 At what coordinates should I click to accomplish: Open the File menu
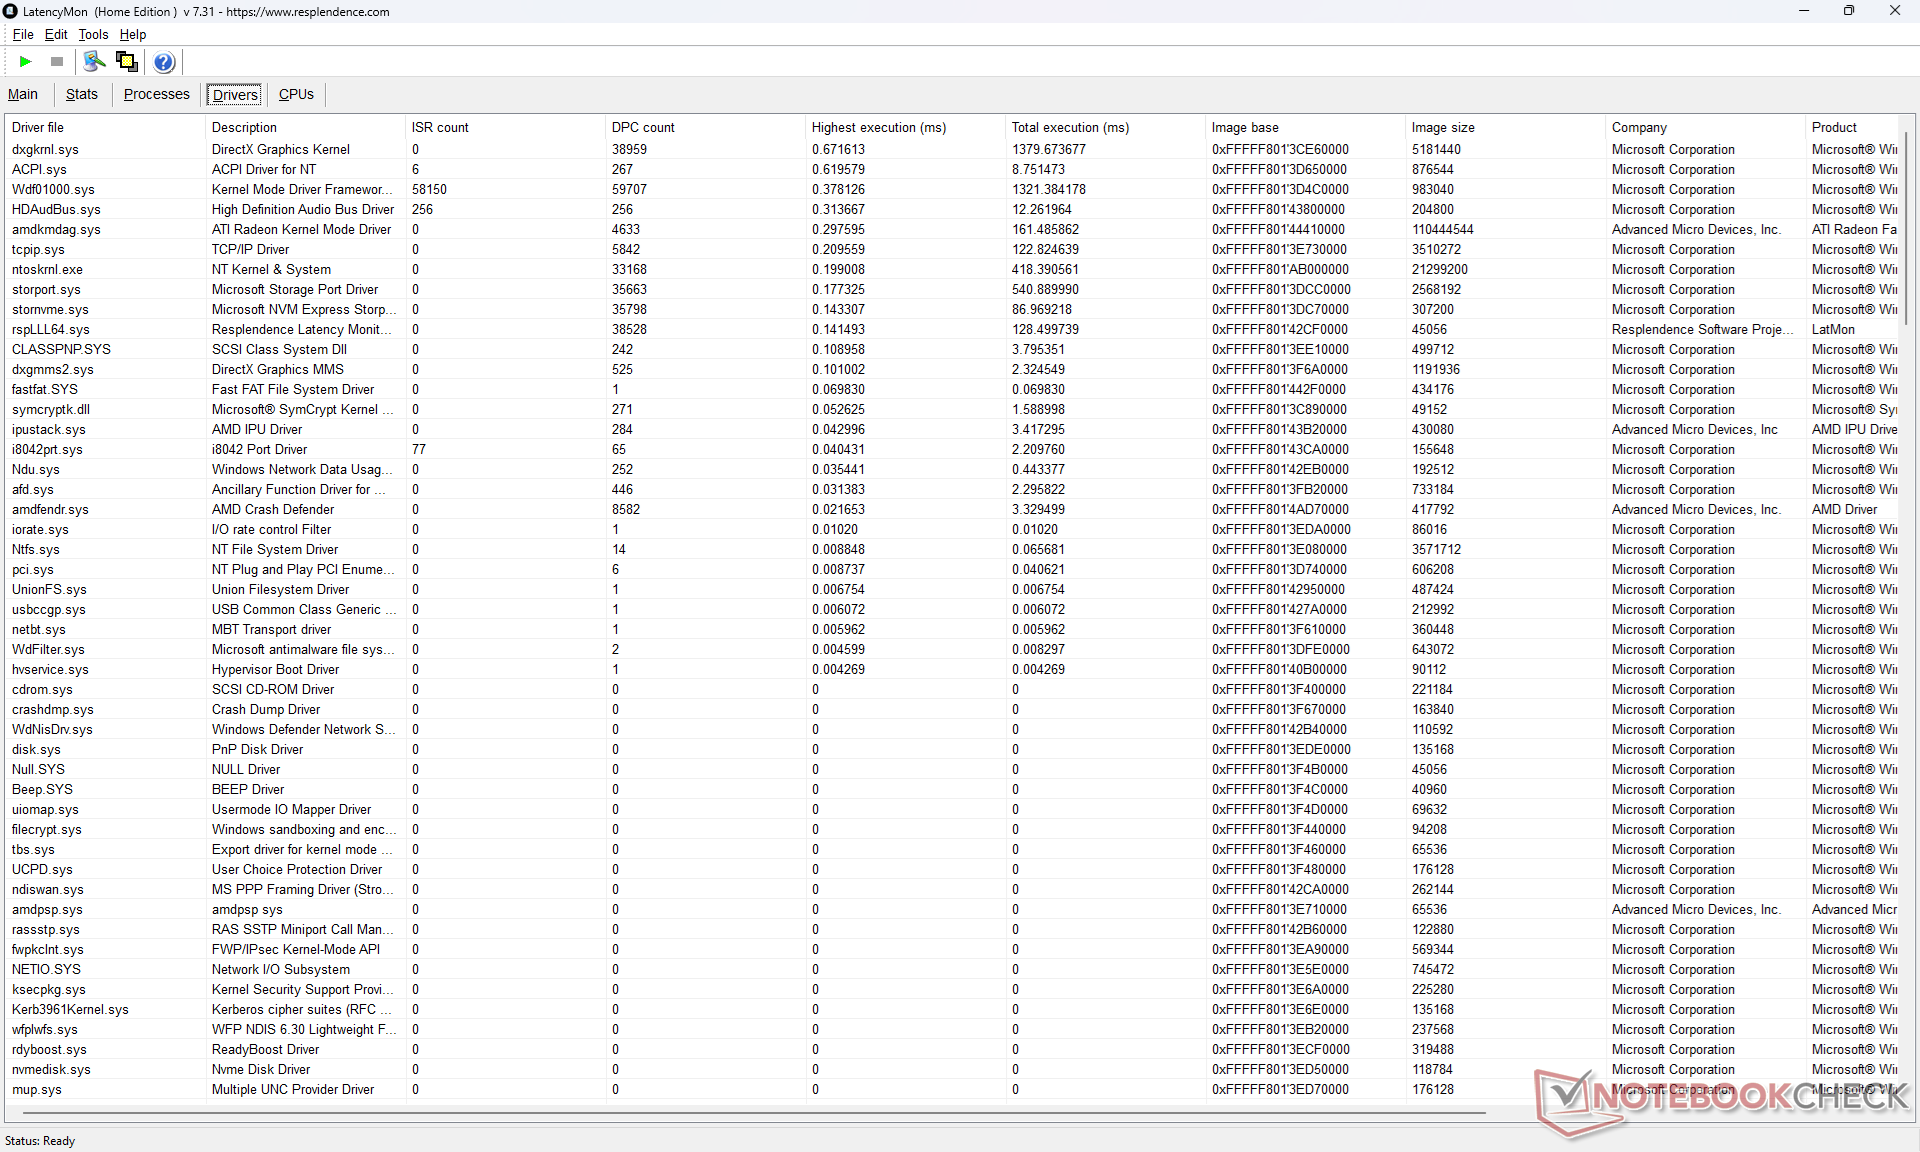pos(23,34)
